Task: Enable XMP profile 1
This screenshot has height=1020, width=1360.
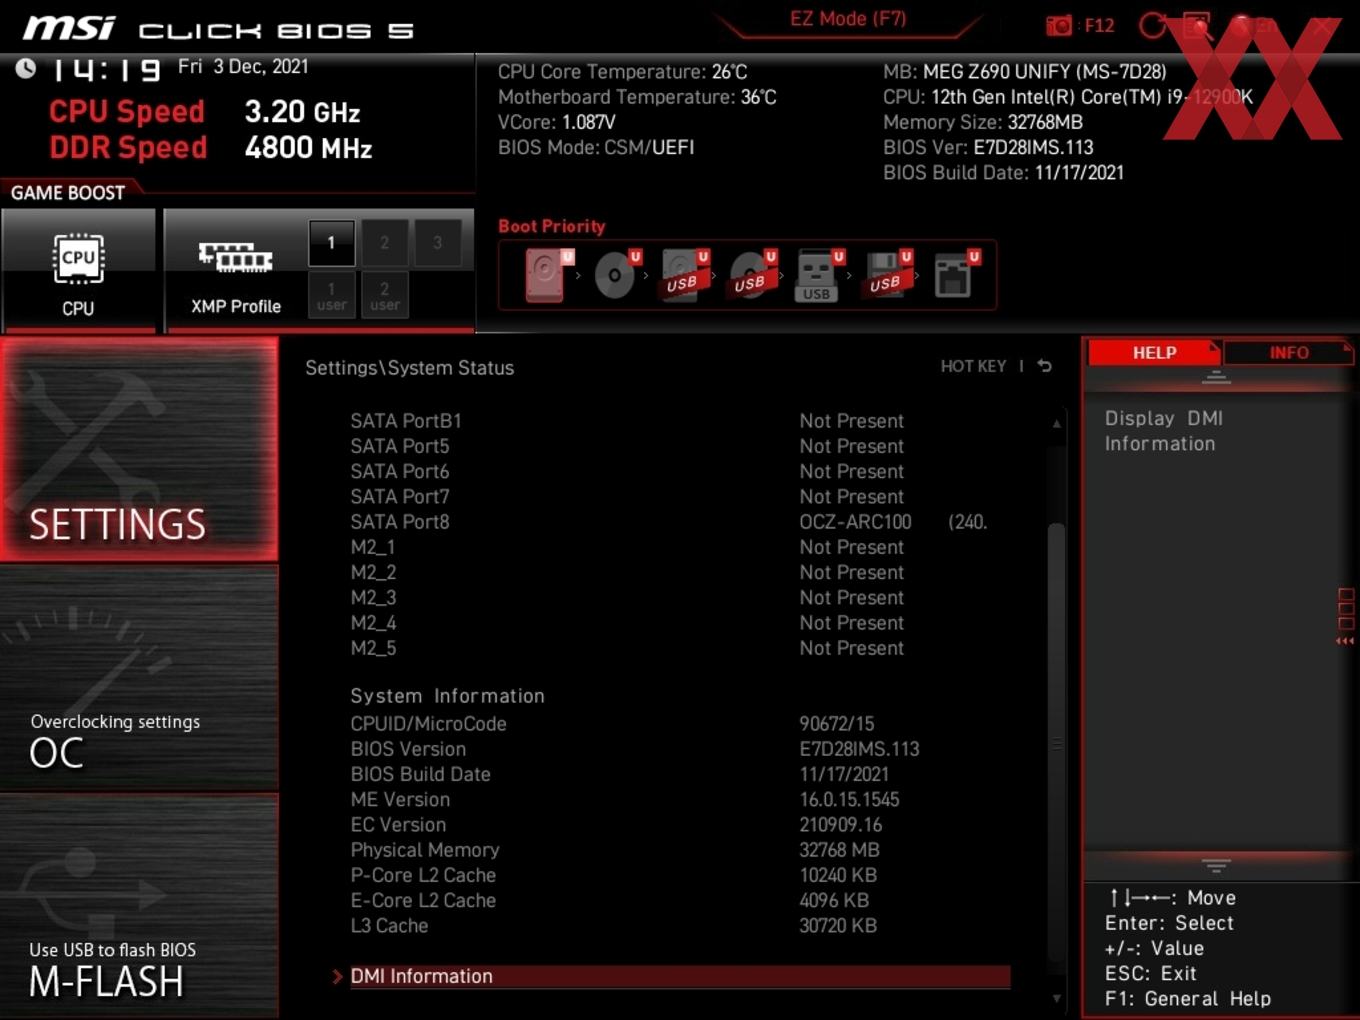Action: (331, 242)
